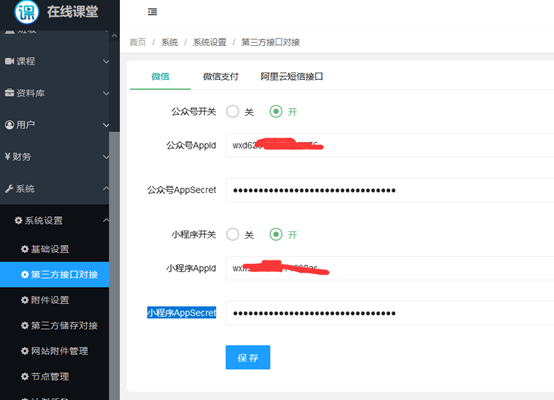
Task: Click 系统设置 in the breadcrumb
Action: pyautogui.click(x=210, y=42)
